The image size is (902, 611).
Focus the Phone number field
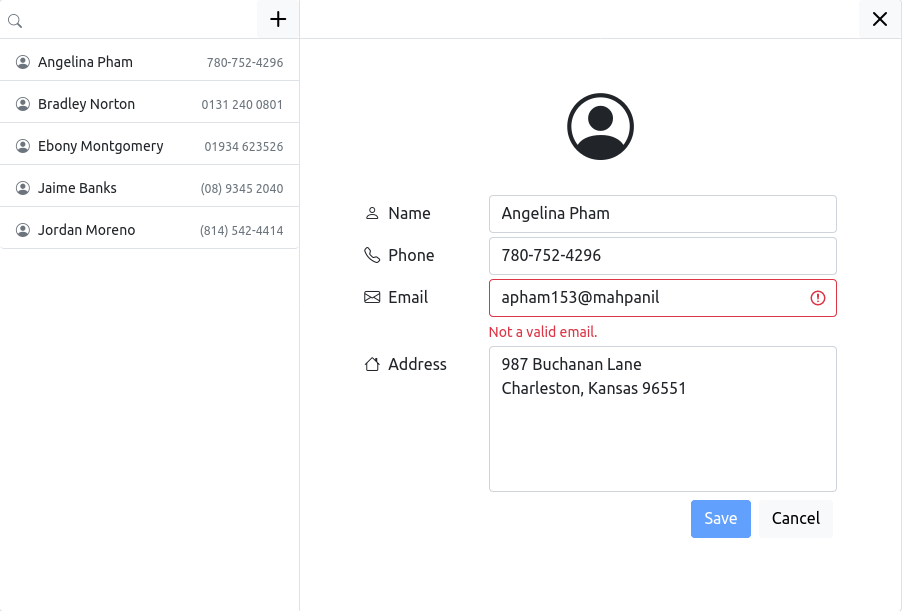(662, 255)
